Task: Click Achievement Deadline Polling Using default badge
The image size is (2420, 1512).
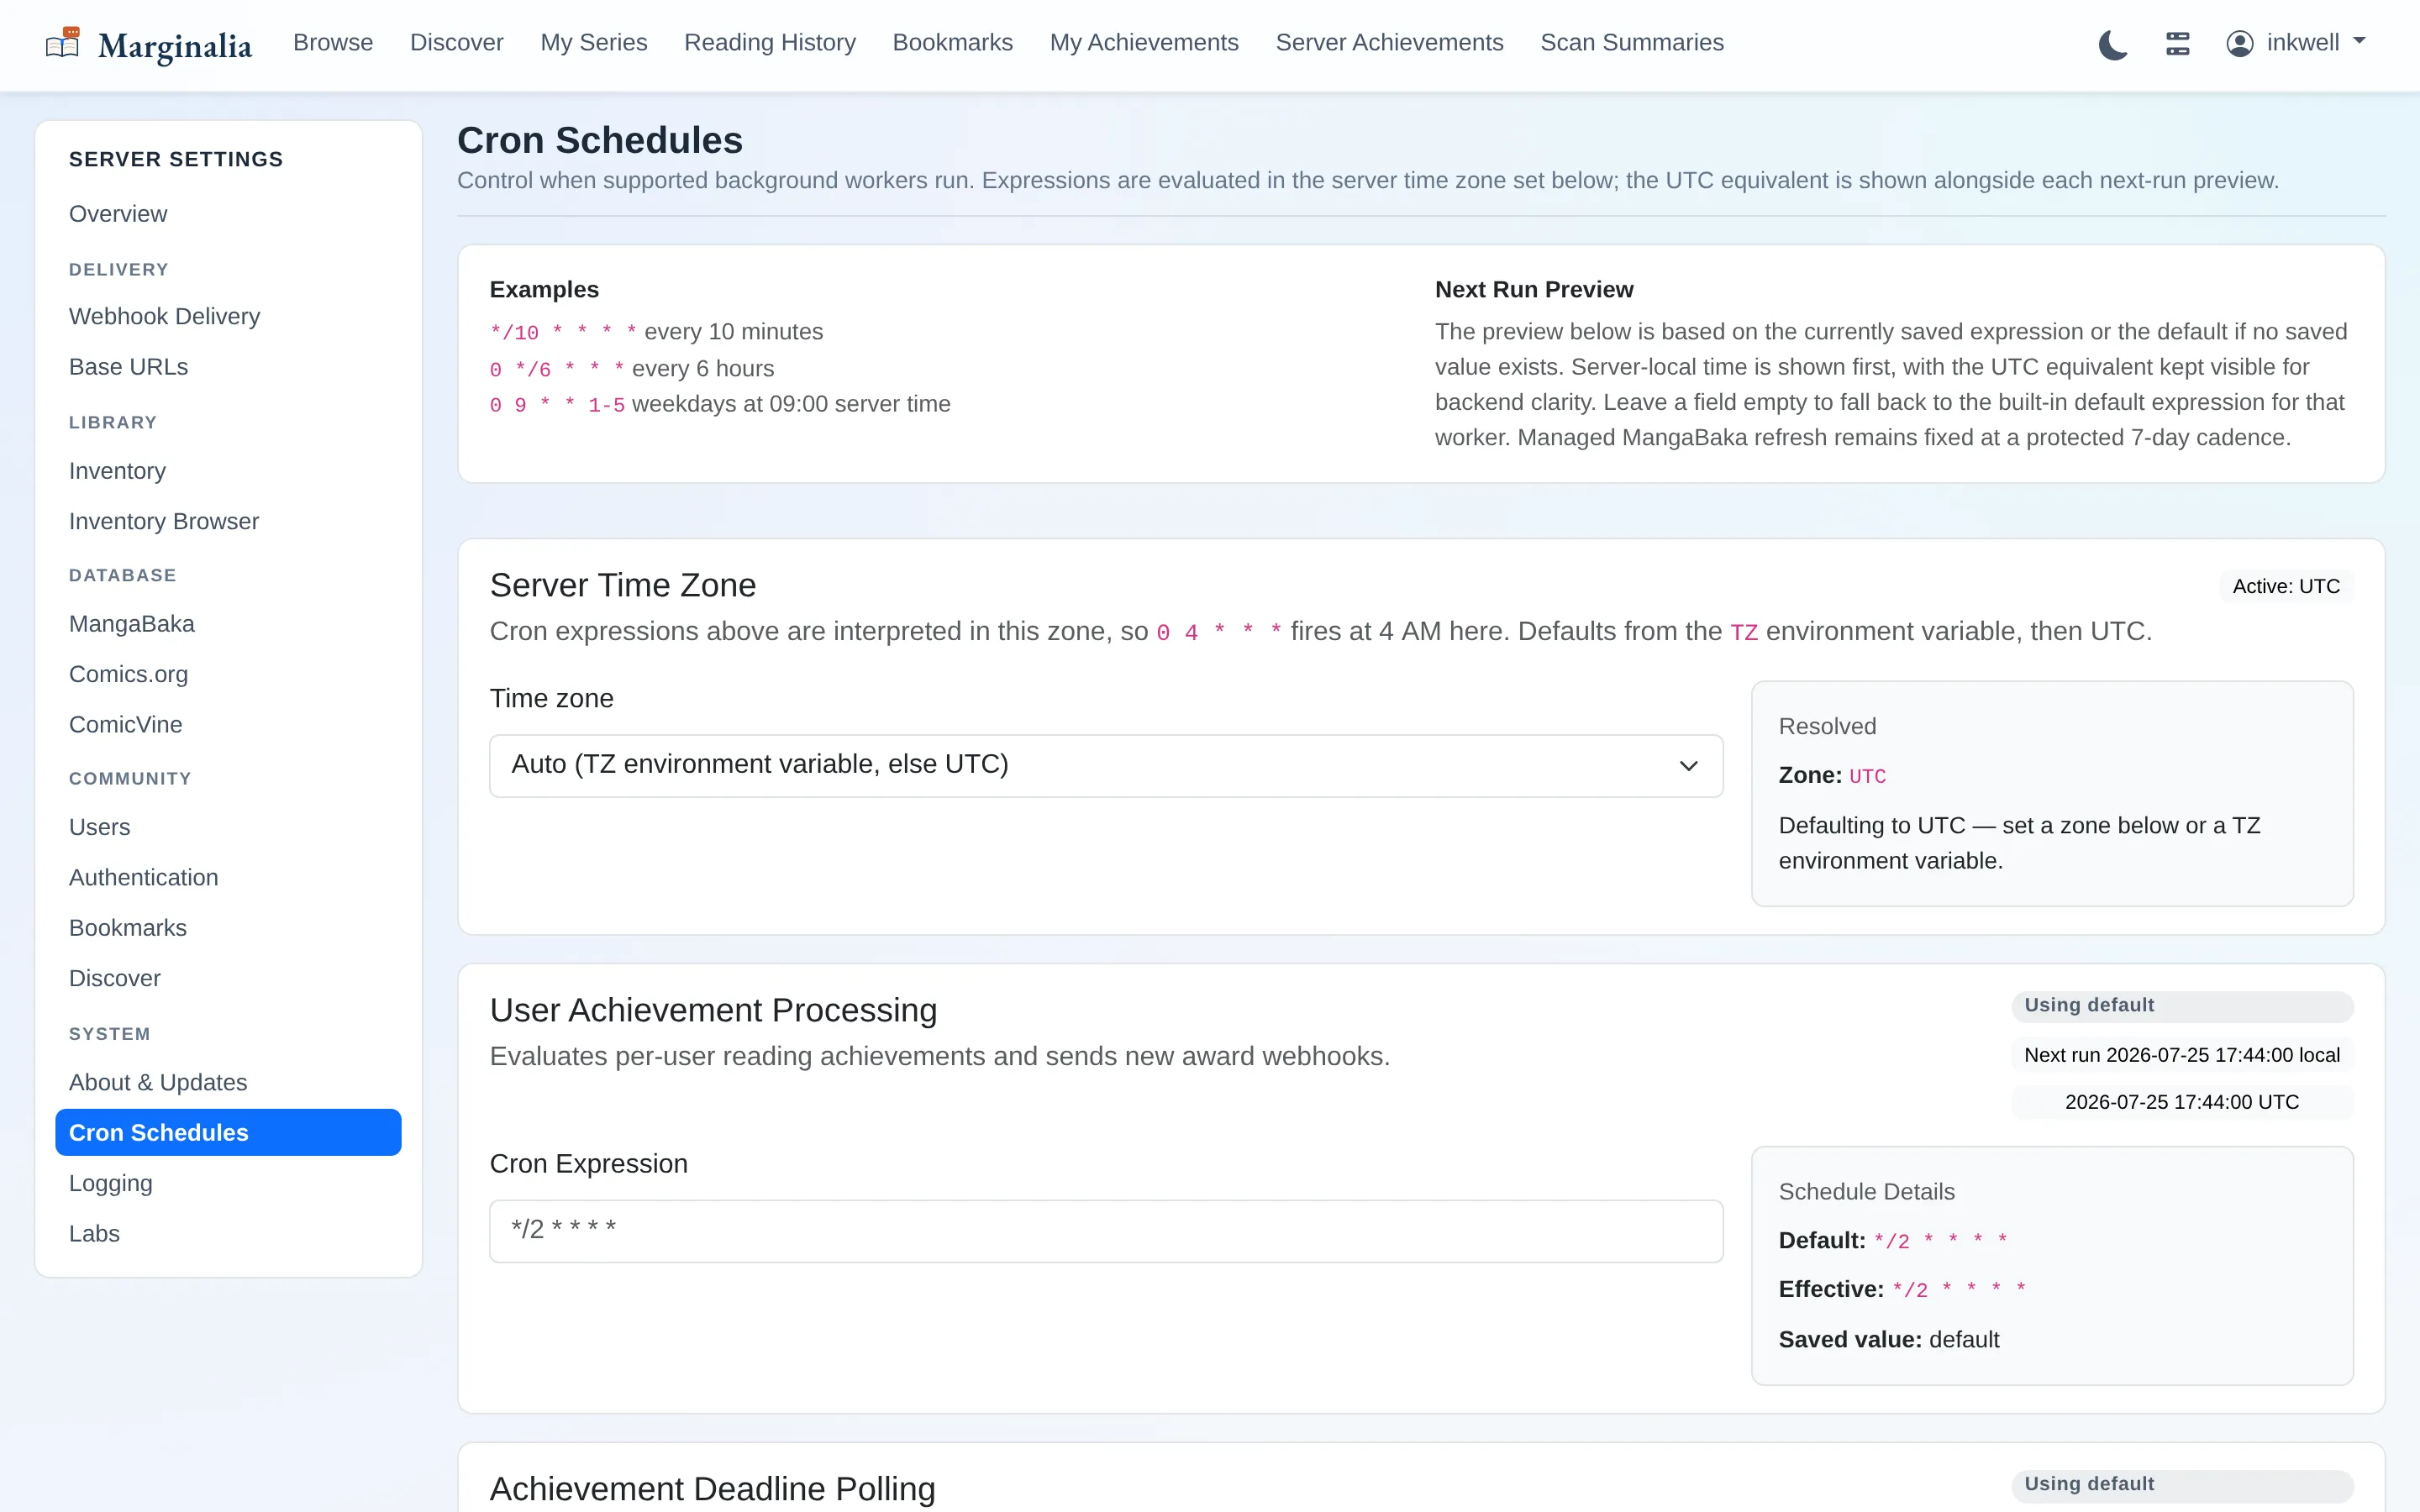Action: pos(2182,1485)
